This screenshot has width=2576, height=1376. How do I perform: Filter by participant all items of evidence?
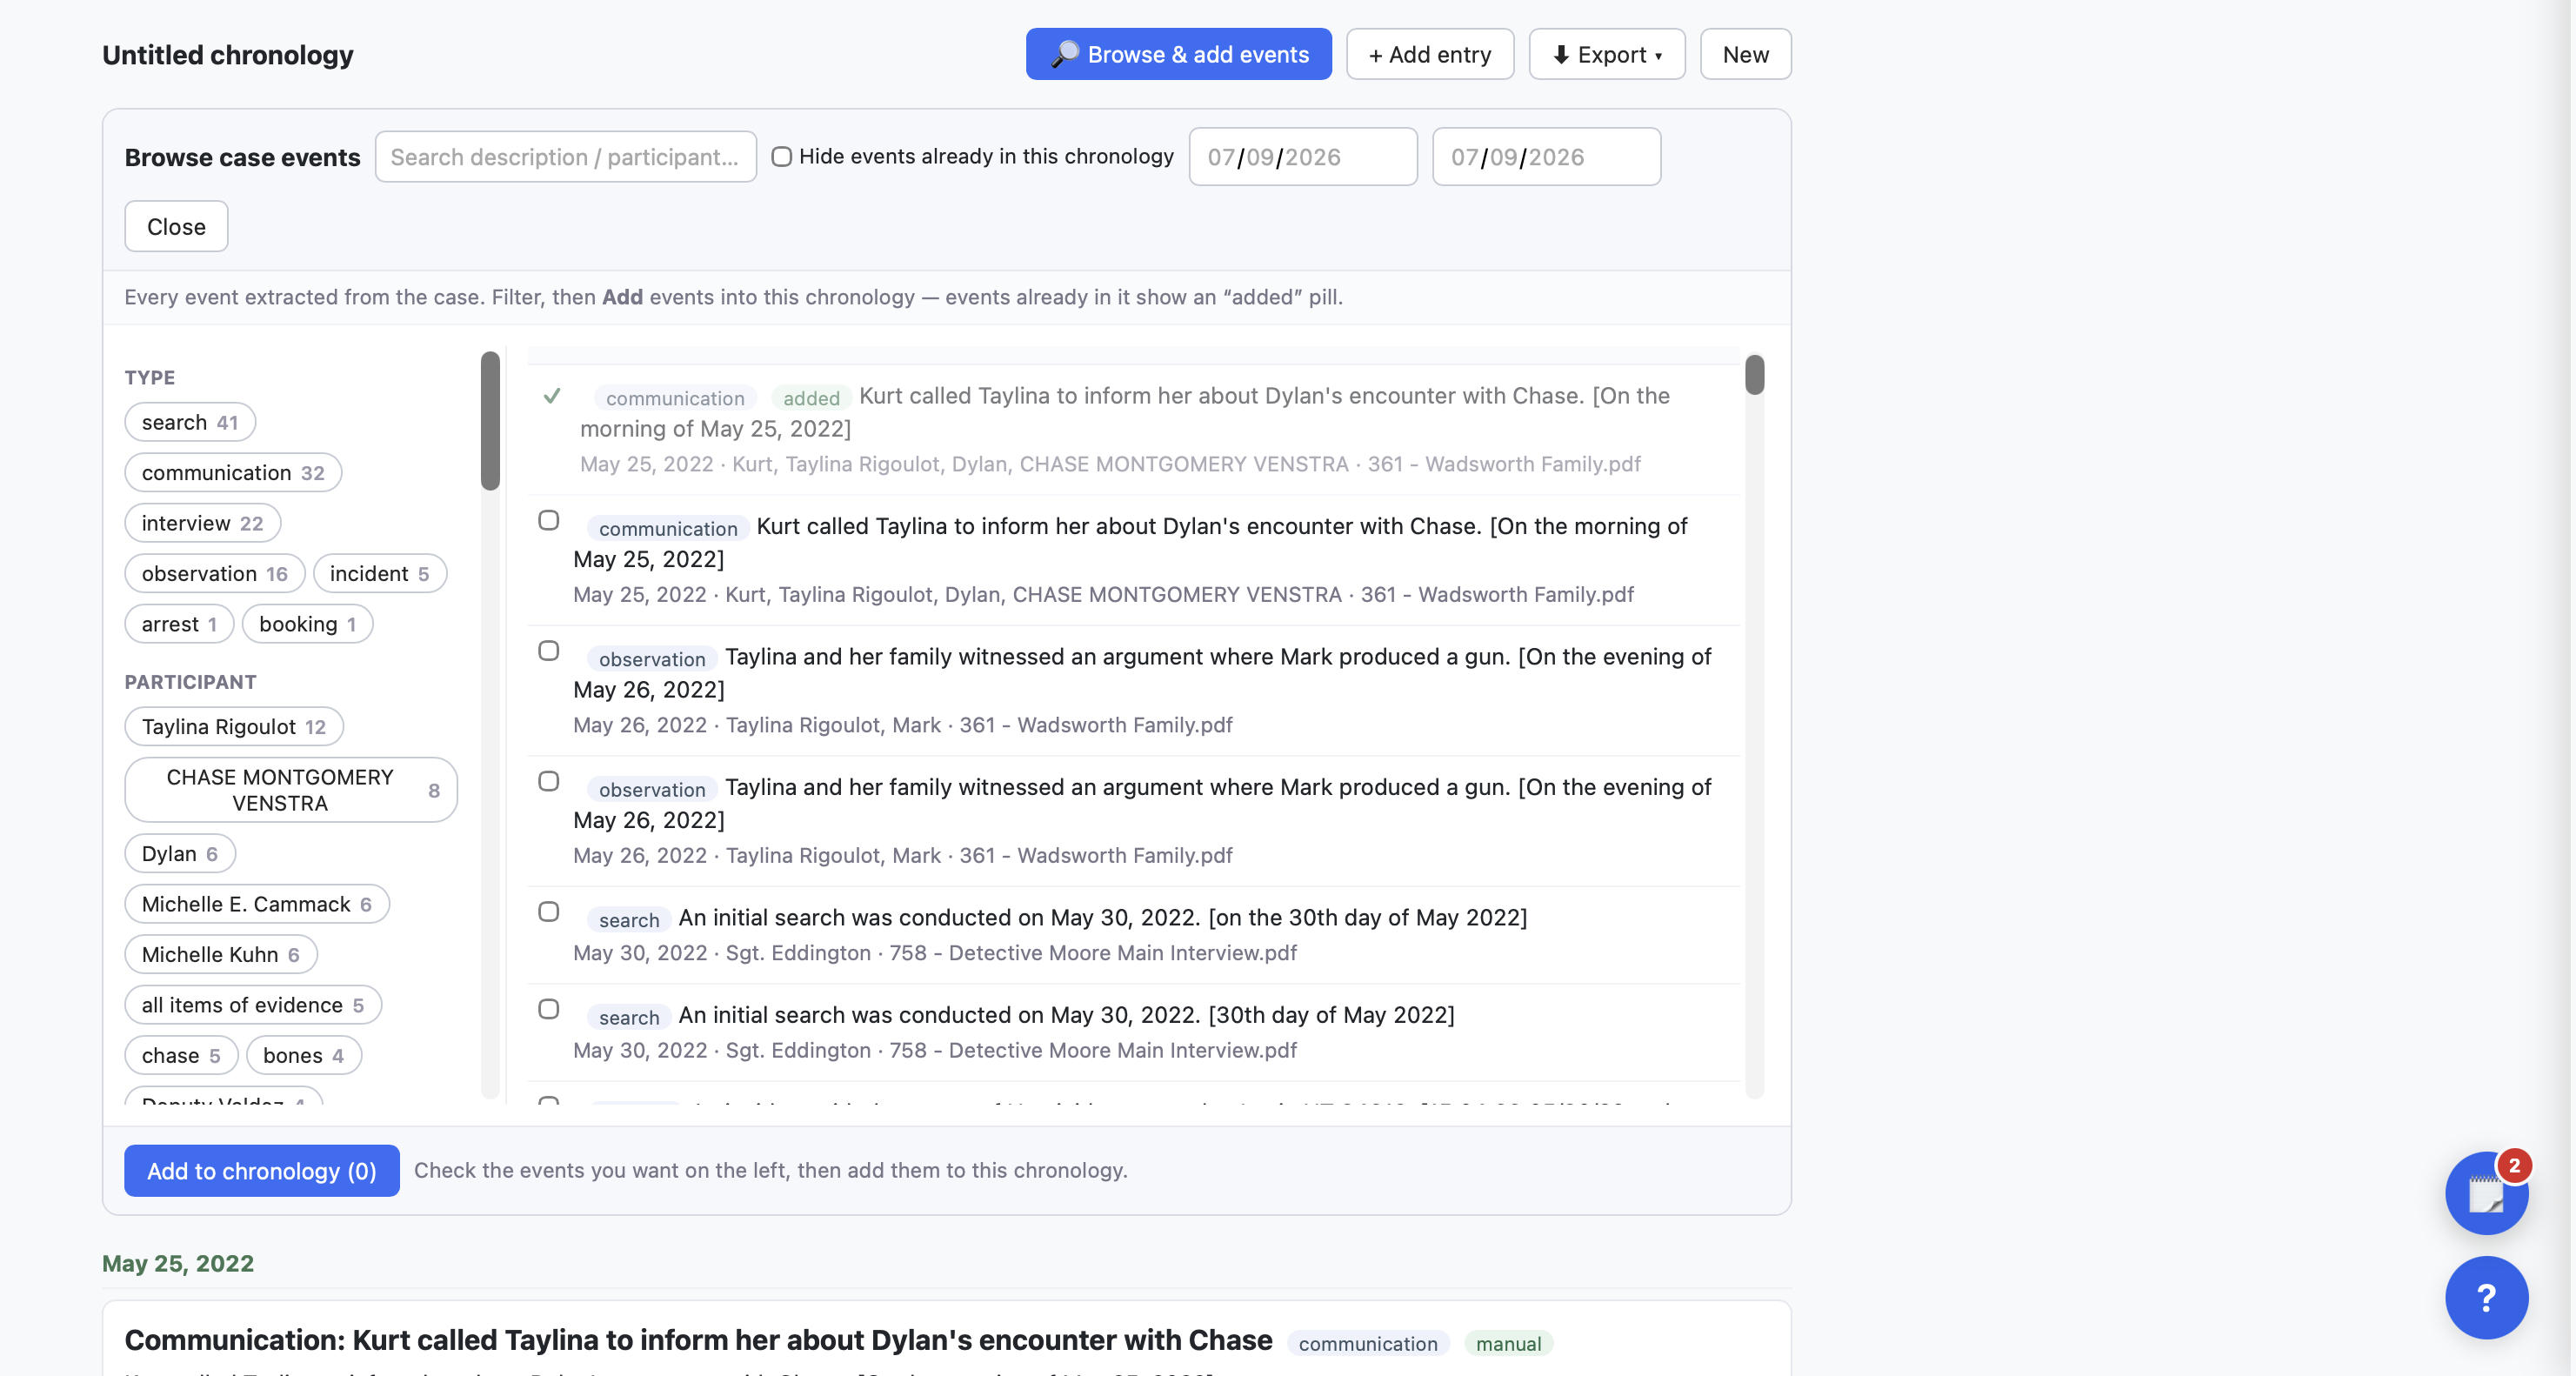tap(253, 1004)
